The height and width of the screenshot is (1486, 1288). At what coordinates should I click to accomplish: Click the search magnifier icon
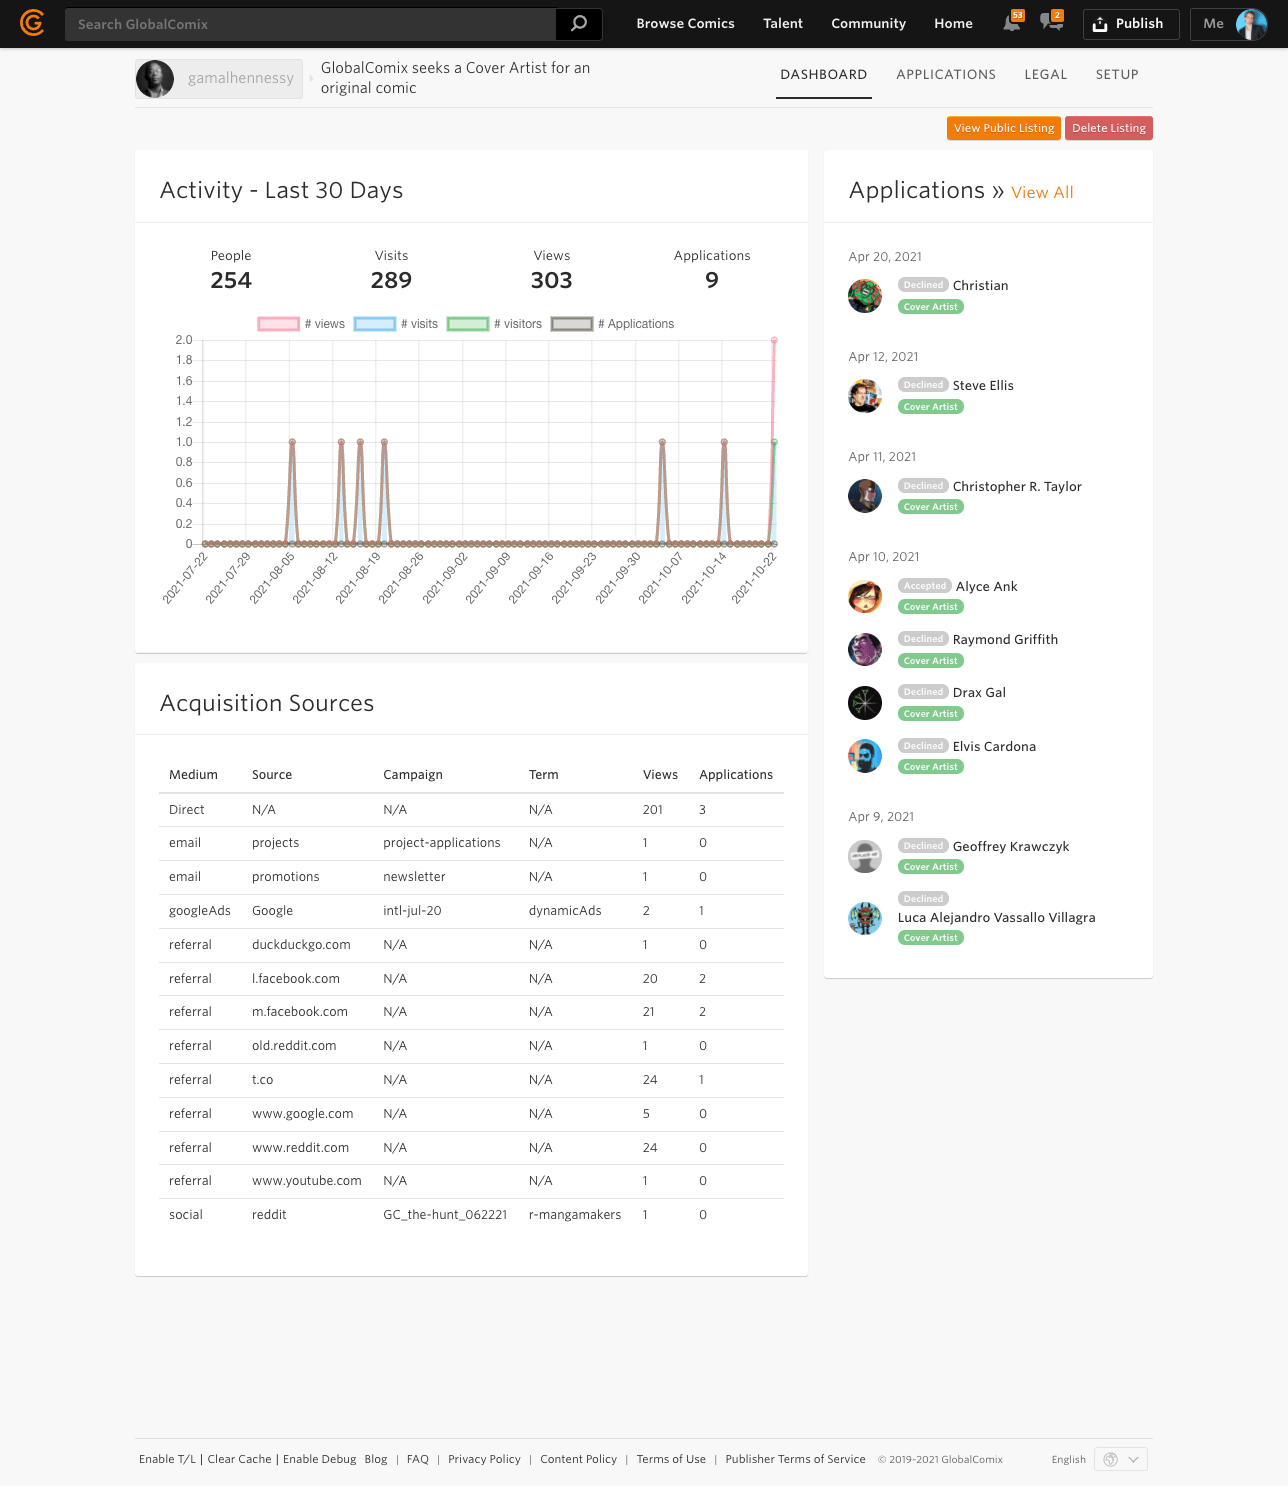579,24
